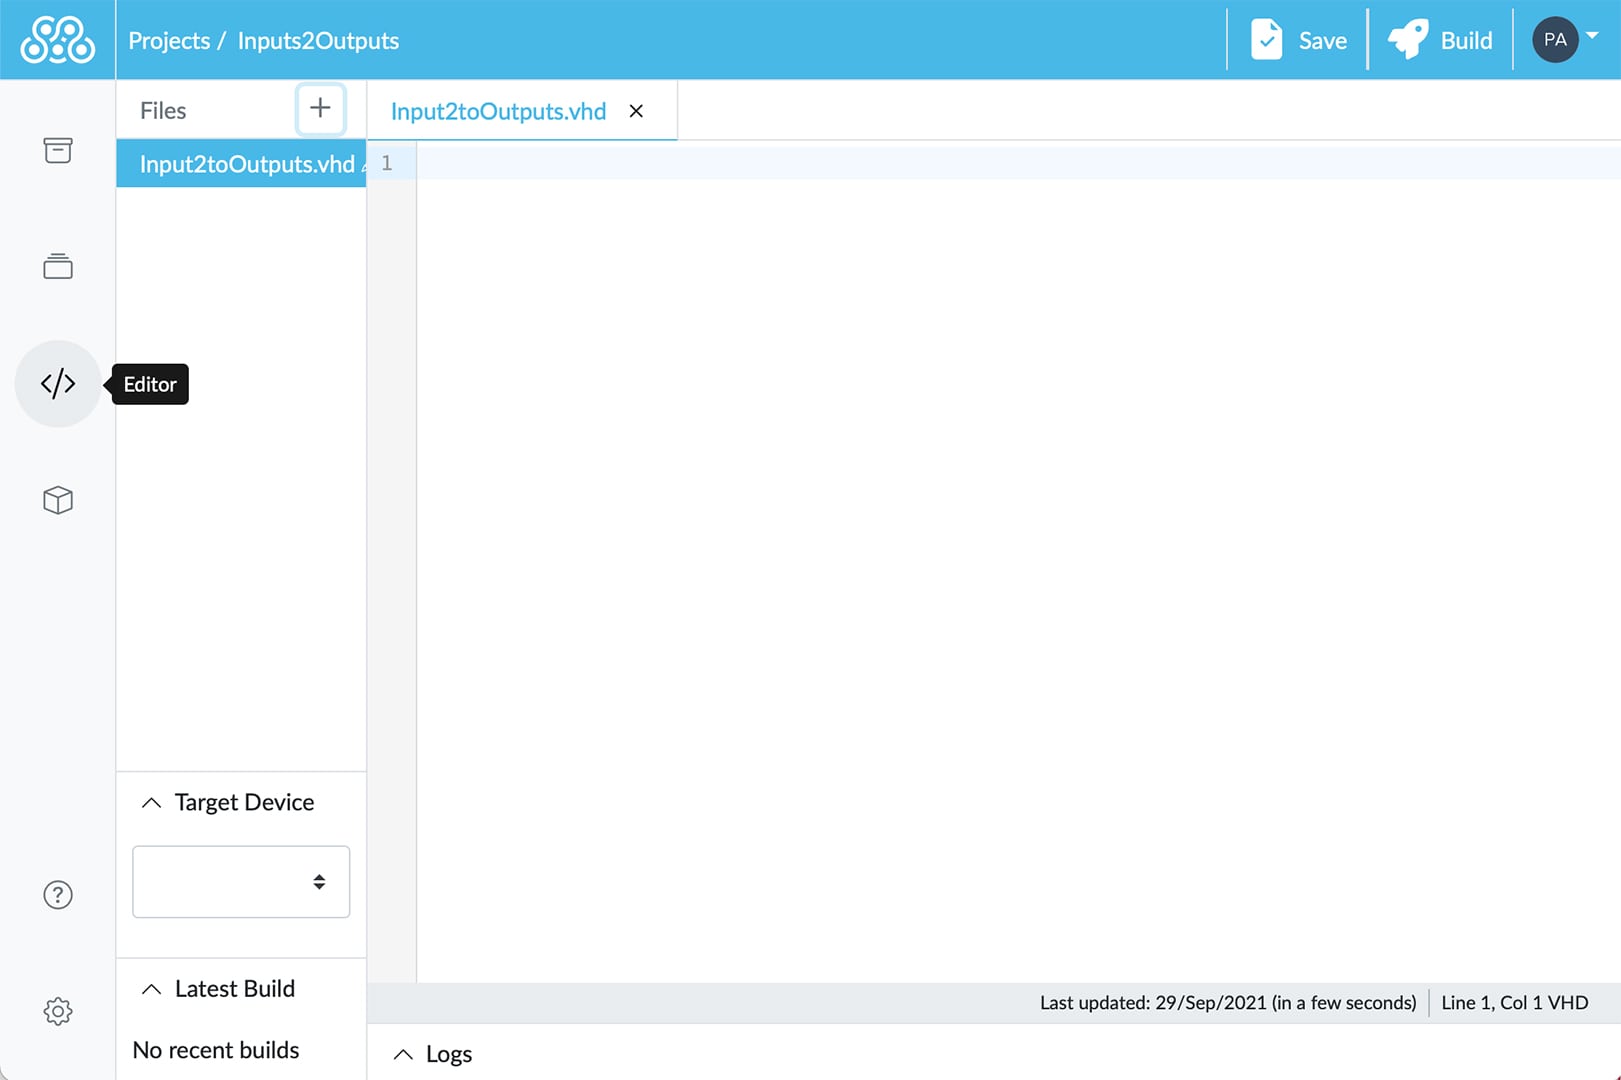The width and height of the screenshot is (1621, 1080).
Task: Select Input2toOutputs.vhd in Files list
Action: click(x=246, y=164)
